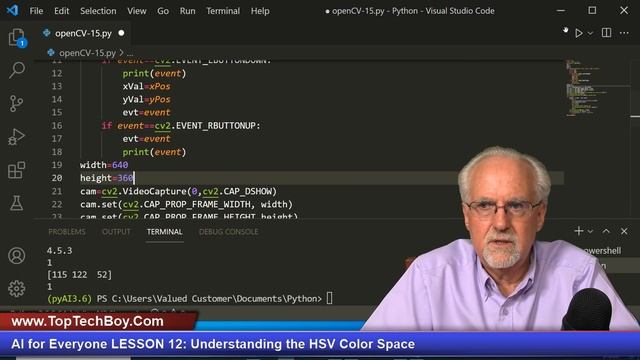Place cursor in height=360 line

pyautogui.click(x=107, y=178)
